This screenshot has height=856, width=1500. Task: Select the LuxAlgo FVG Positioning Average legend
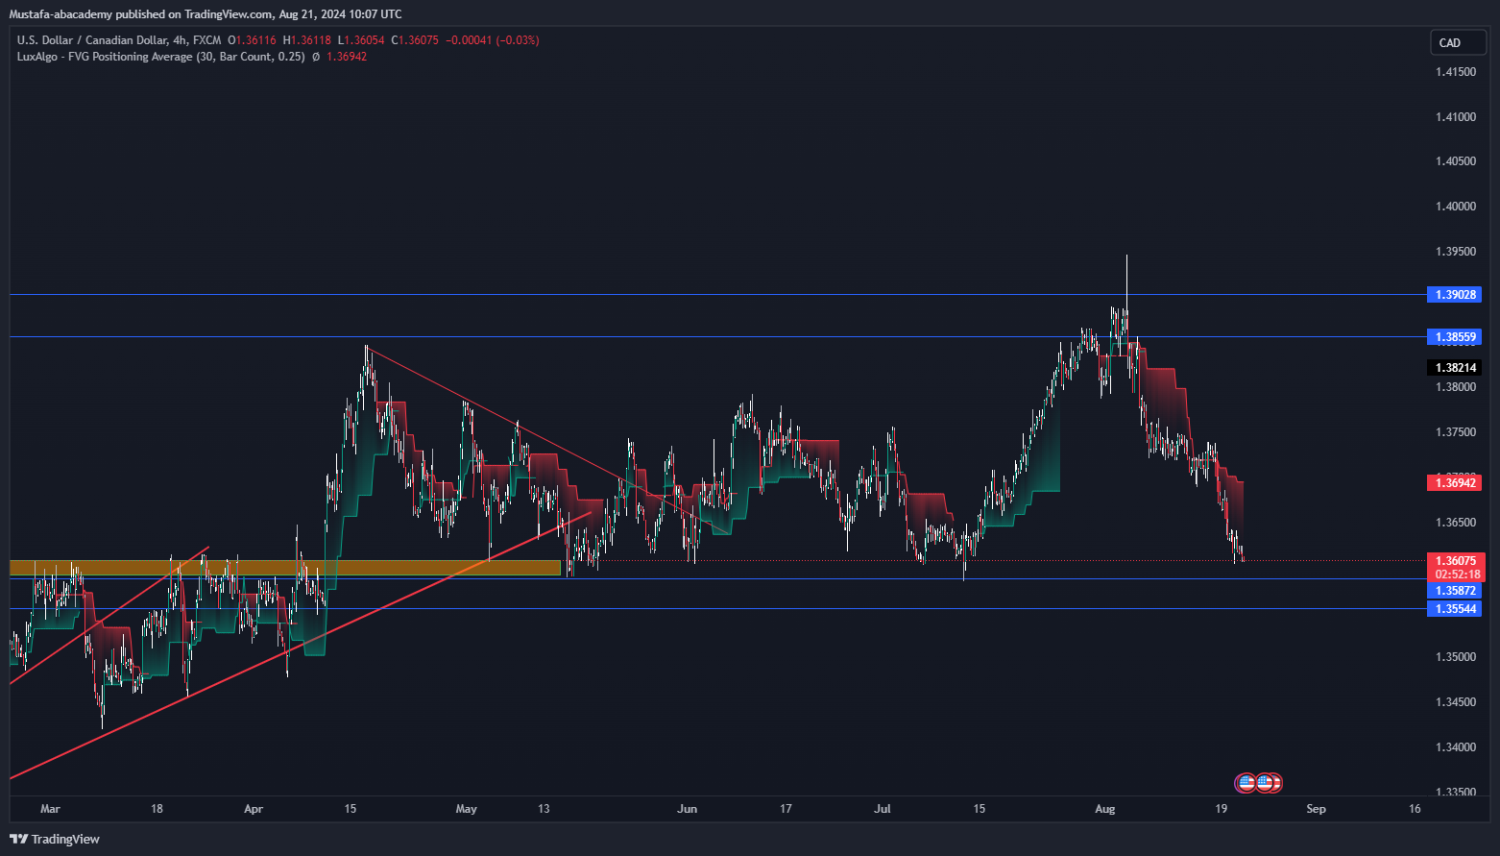(160, 57)
